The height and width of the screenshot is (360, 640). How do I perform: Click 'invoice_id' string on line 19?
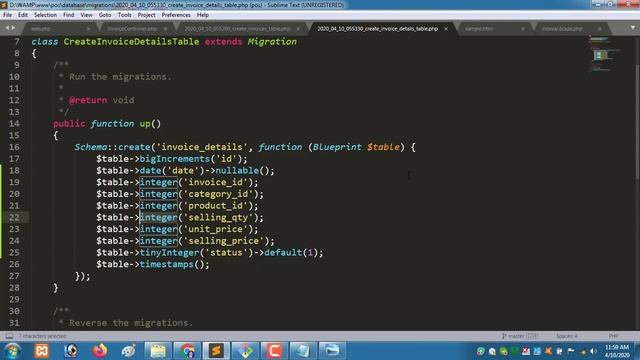(x=216, y=182)
